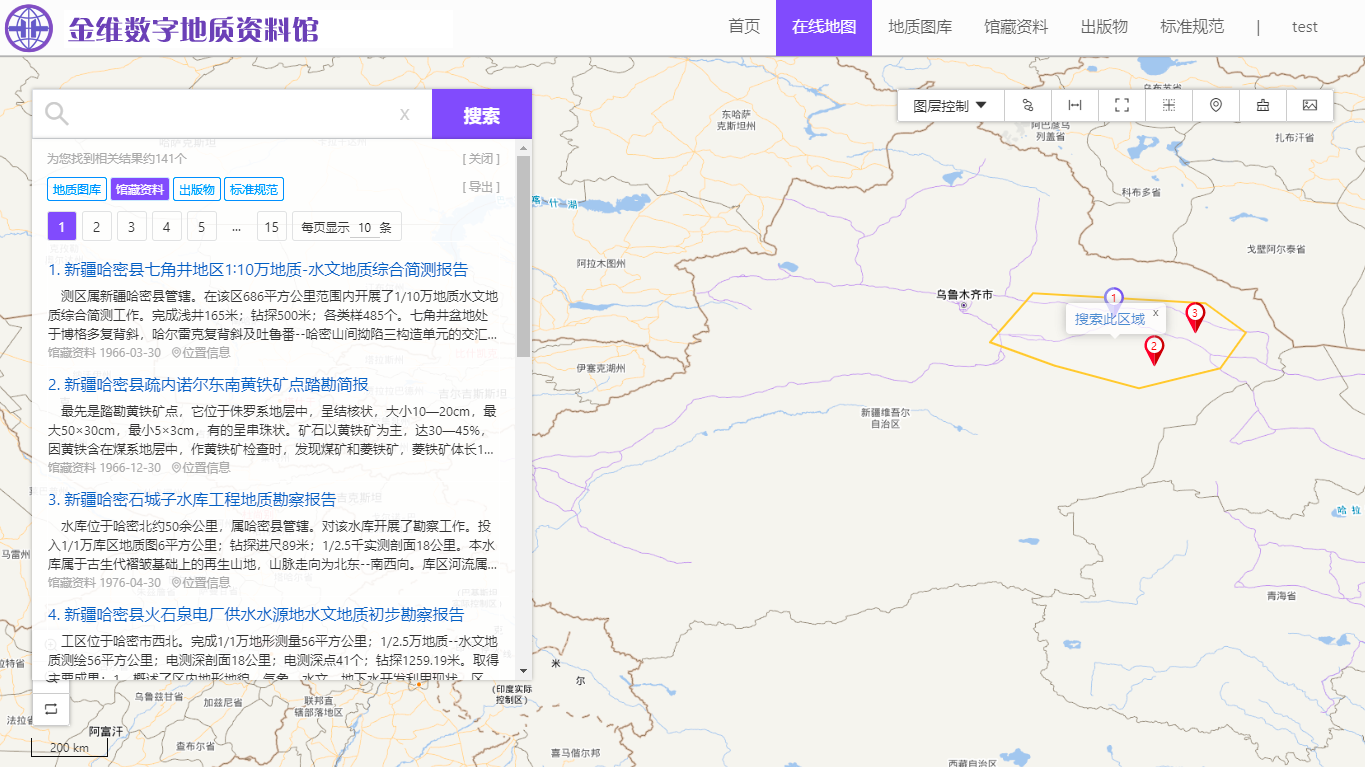
Task: Click the 搜索此区域 link on map
Action: 1110,319
